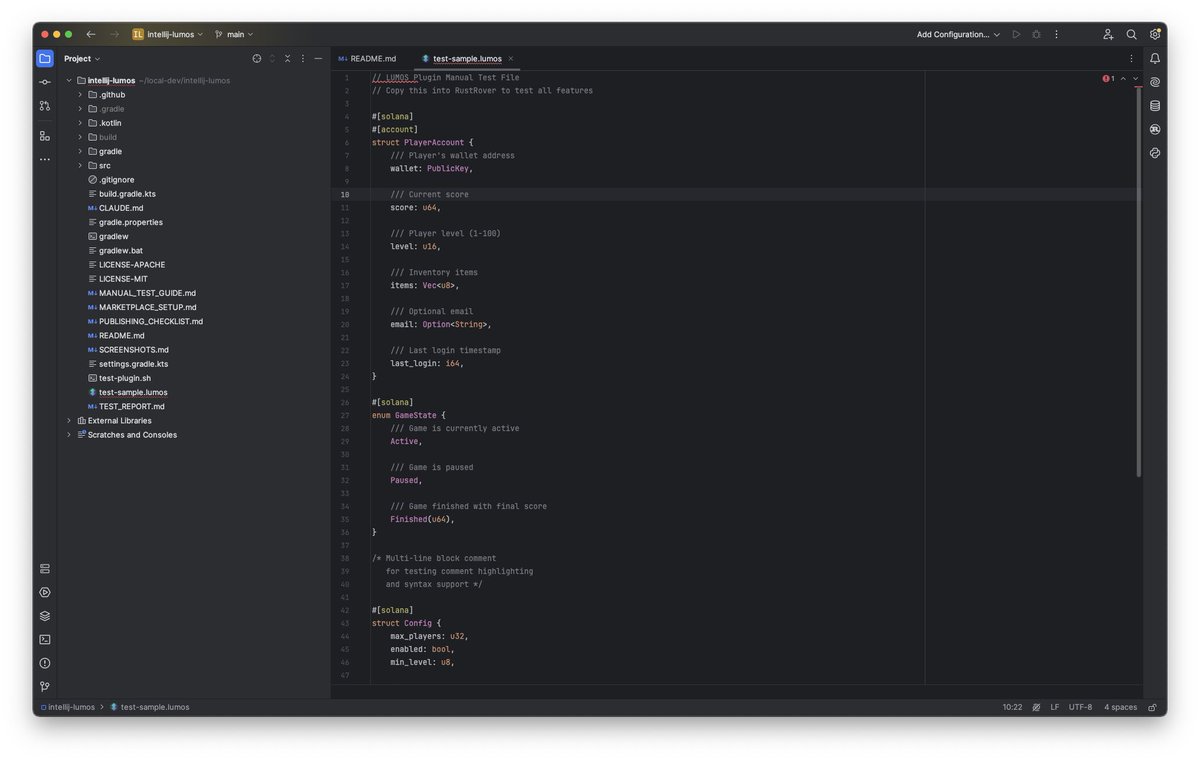Start debugging with the bug icon
The width and height of the screenshot is (1200, 760).
[x=1036, y=34]
